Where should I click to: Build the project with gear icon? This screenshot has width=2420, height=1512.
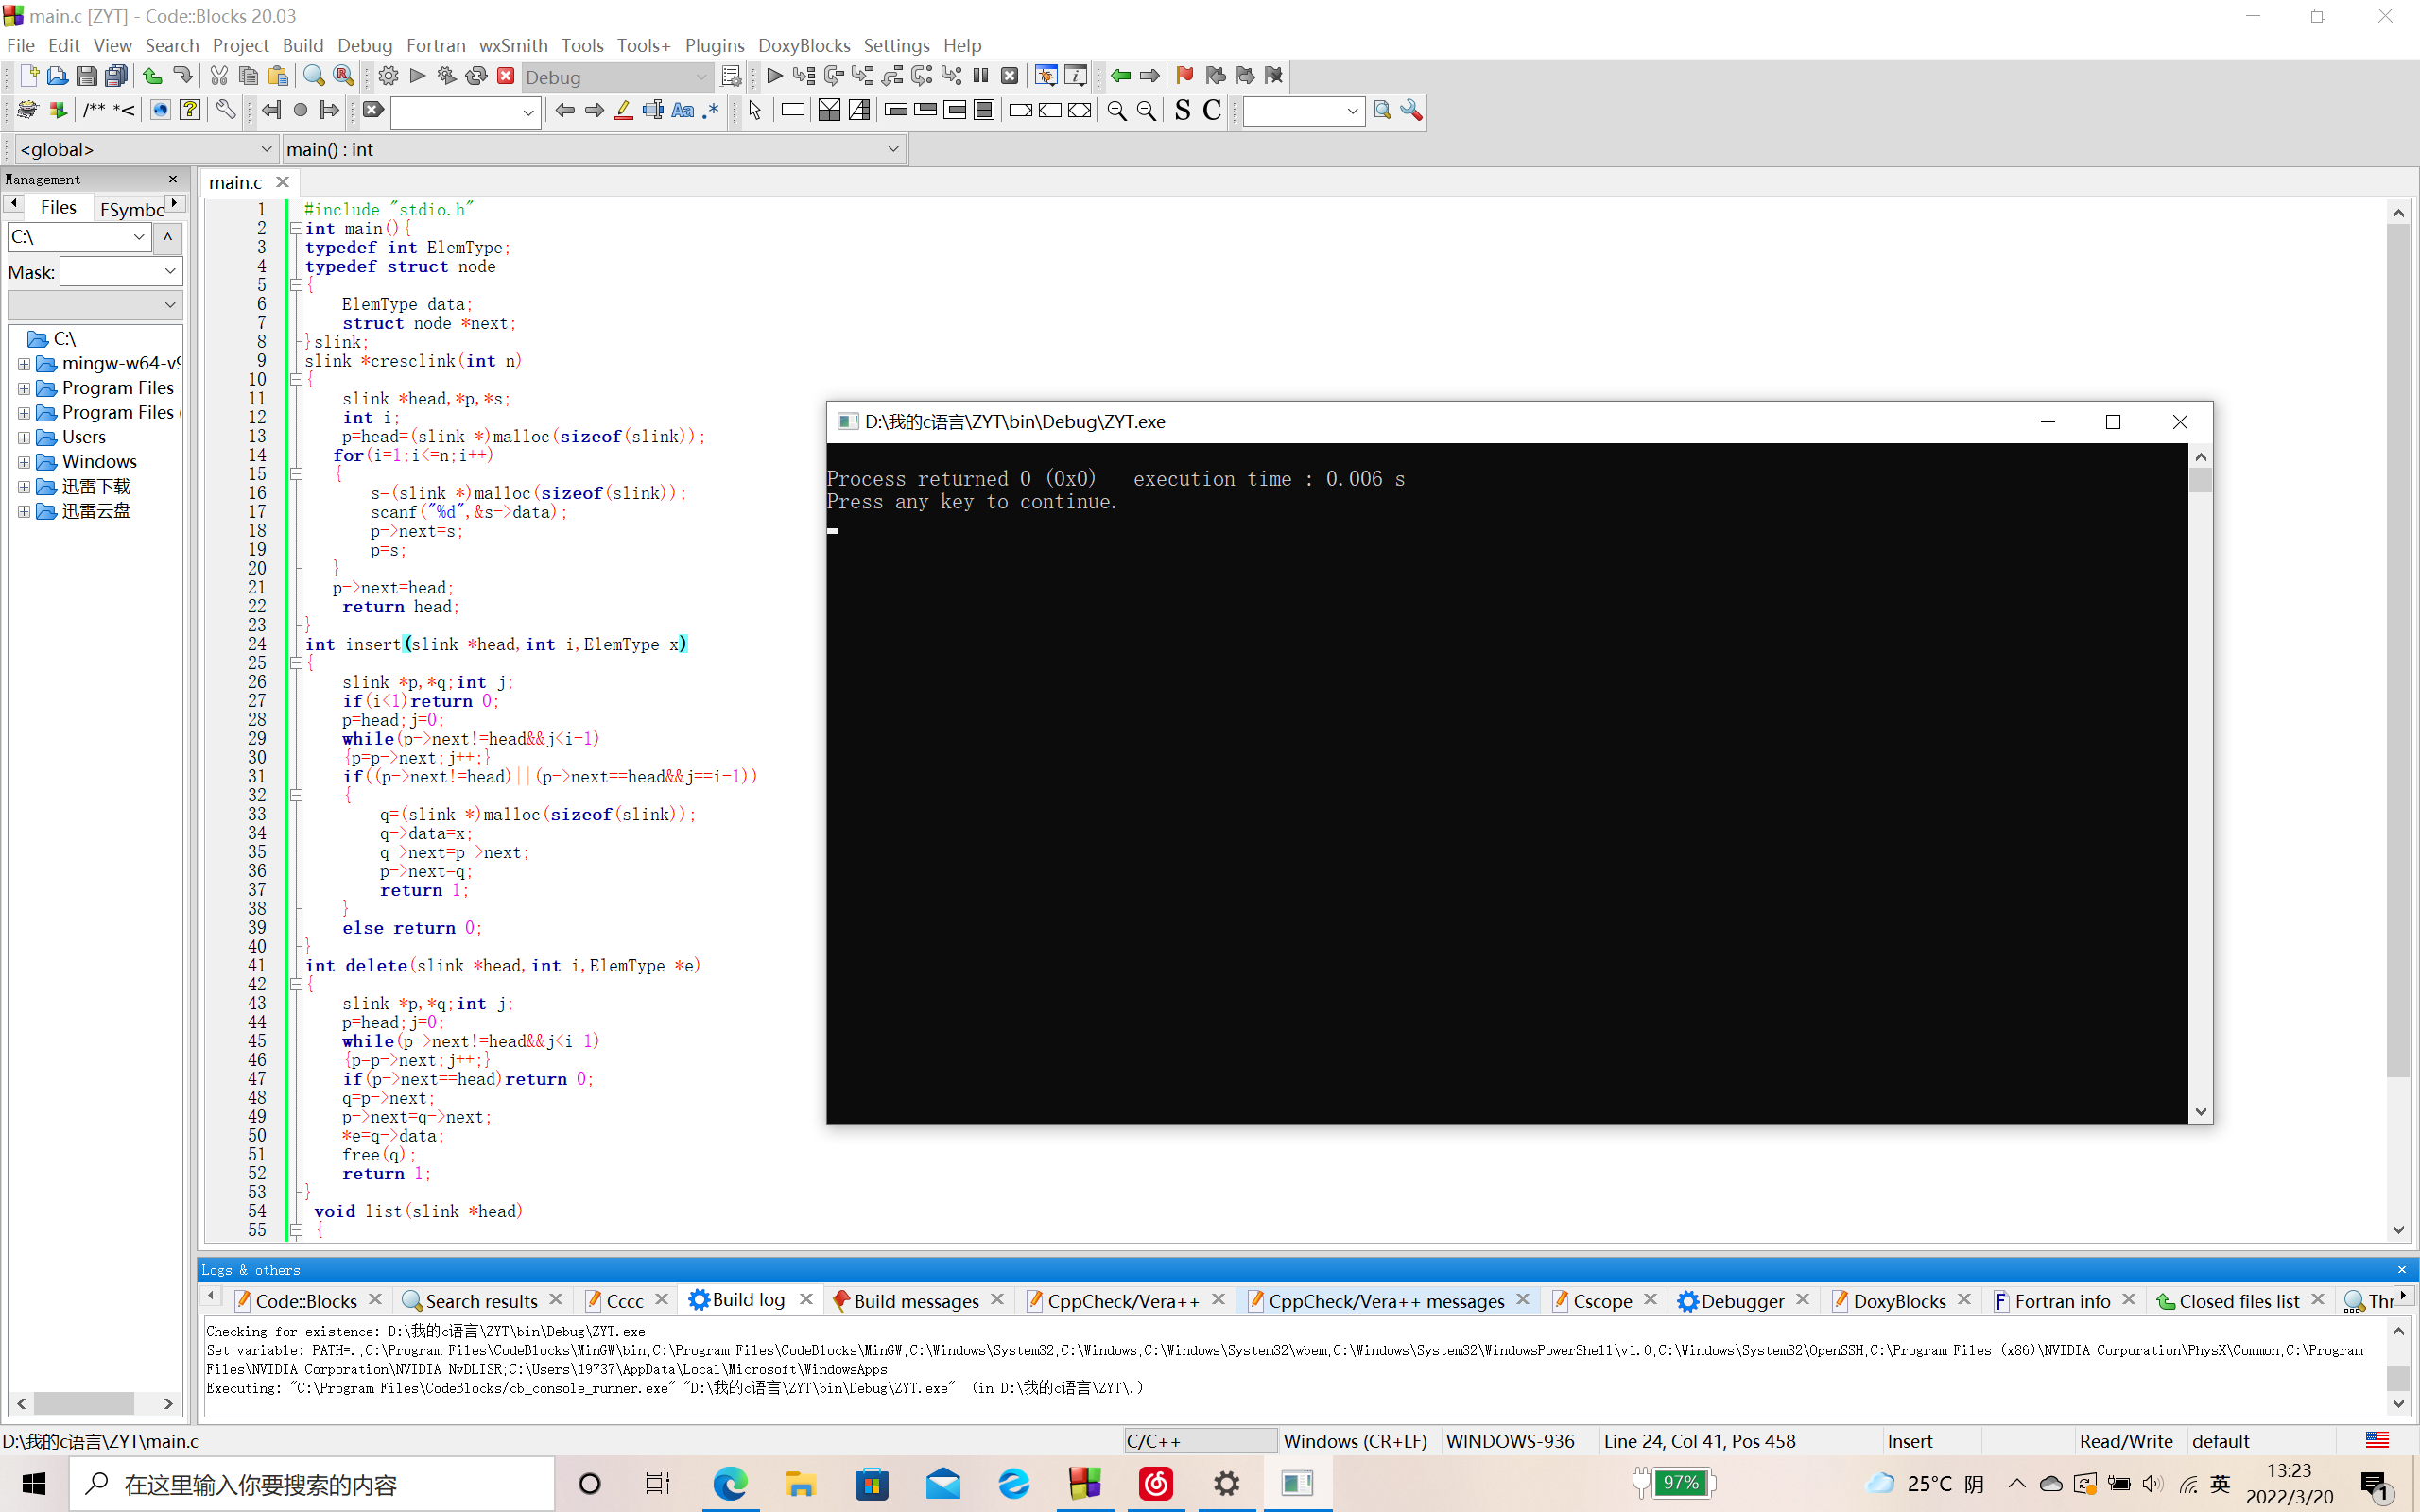[x=388, y=76]
